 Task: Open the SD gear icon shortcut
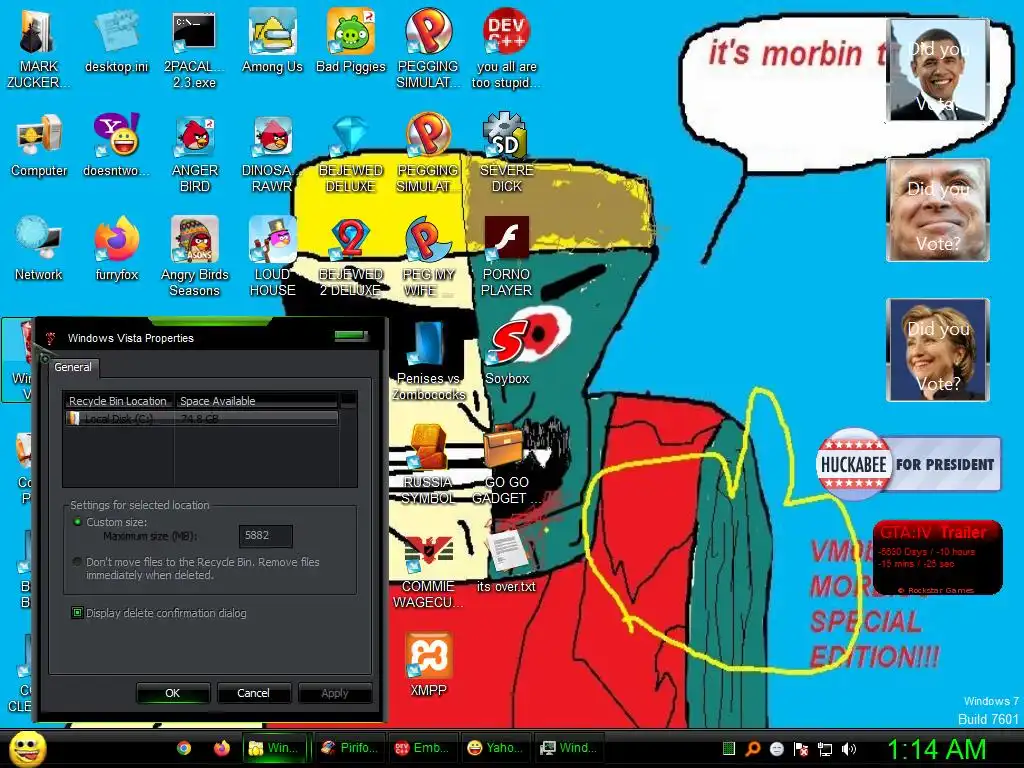(506, 153)
